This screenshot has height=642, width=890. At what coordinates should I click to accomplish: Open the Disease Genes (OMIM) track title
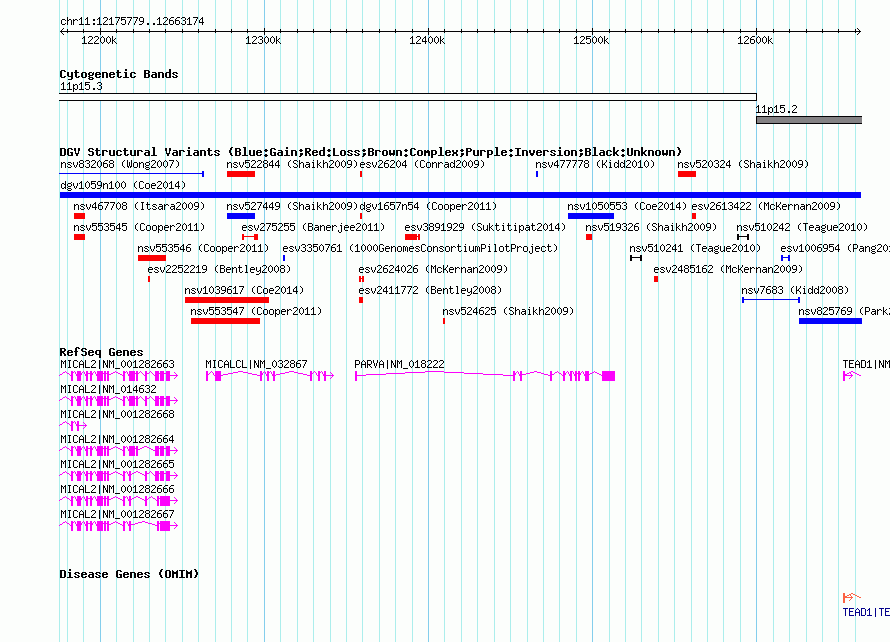coord(129,574)
